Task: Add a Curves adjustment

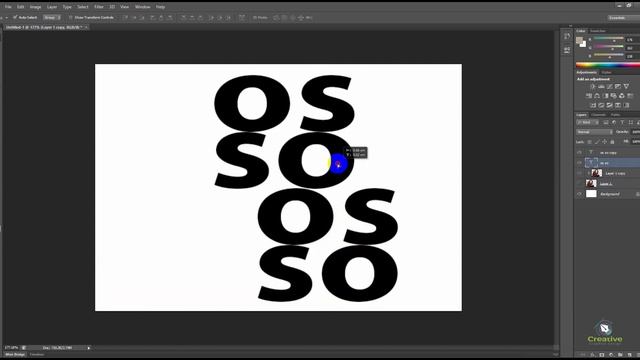Action: (609, 87)
